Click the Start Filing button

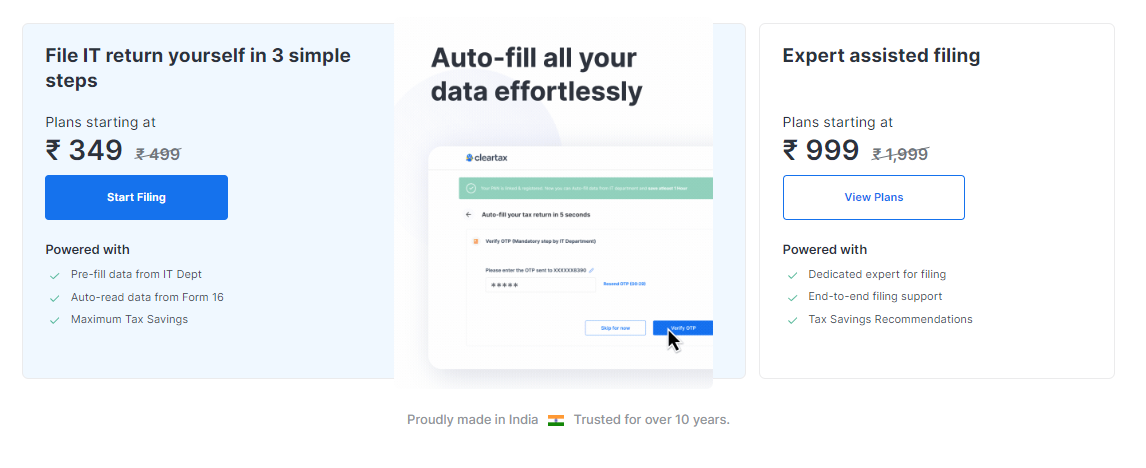tap(137, 197)
